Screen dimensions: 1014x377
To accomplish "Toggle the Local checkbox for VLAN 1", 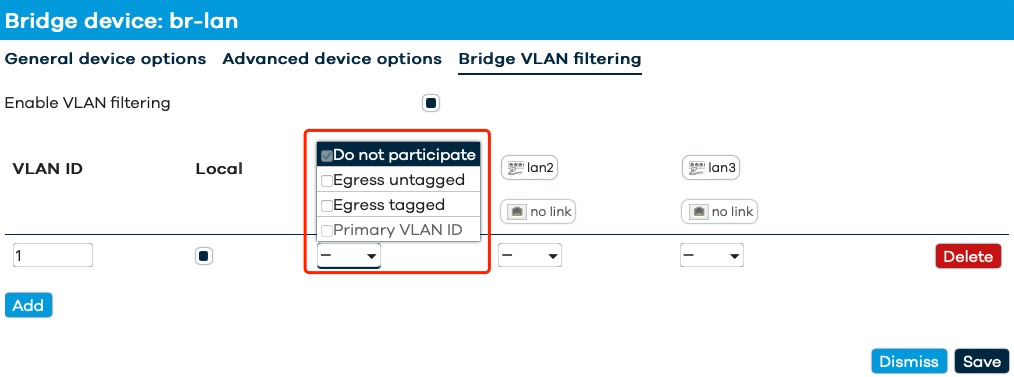I will (204, 256).
